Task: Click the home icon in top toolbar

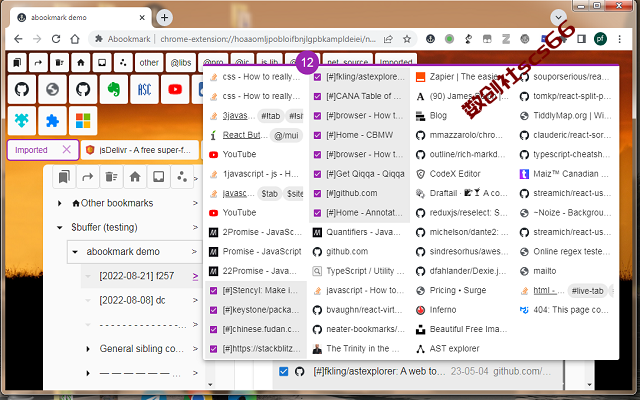Action: click(x=80, y=62)
